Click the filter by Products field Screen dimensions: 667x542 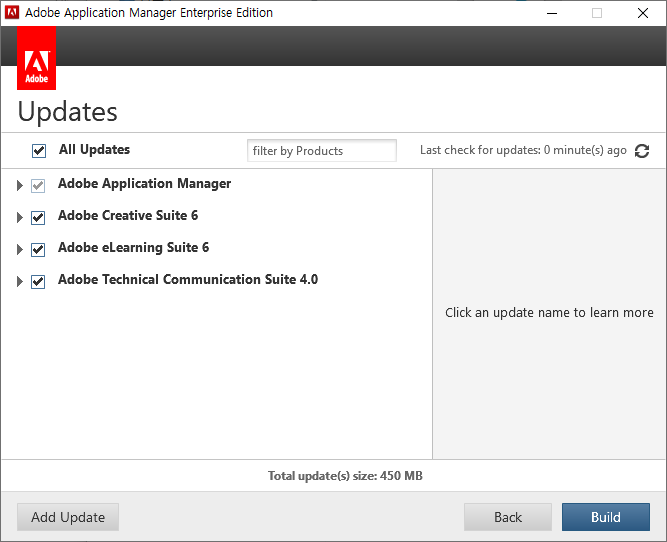[x=322, y=151]
